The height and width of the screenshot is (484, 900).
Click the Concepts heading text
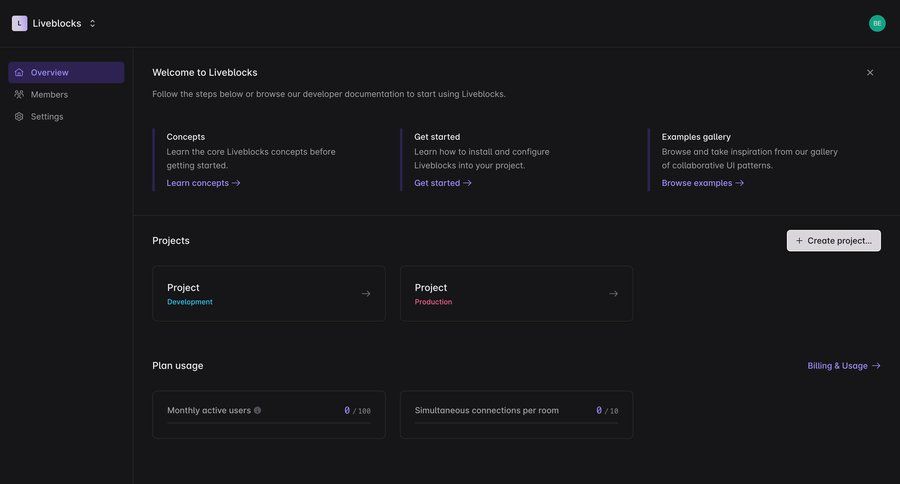[x=185, y=137]
